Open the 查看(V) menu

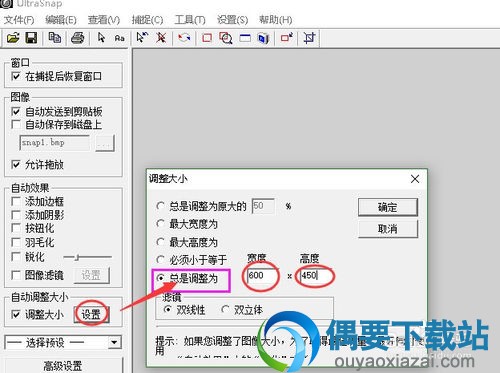click(x=104, y=20)
